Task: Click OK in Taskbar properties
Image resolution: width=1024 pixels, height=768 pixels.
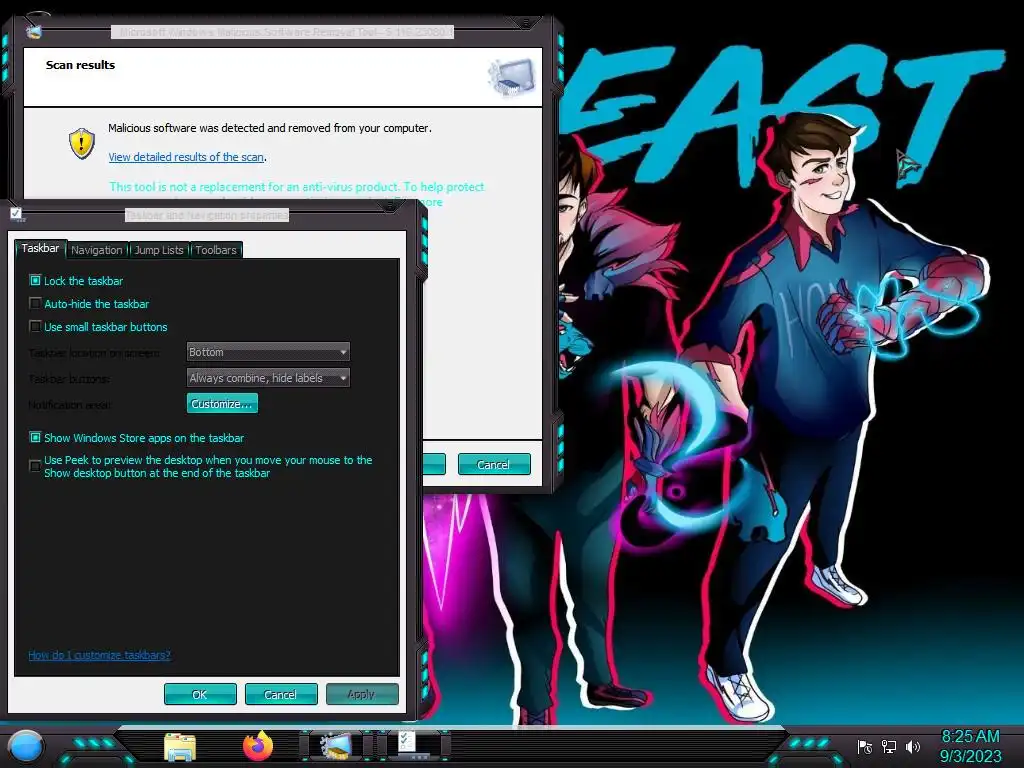Action: pyautogui.click(x=200, y=694)
